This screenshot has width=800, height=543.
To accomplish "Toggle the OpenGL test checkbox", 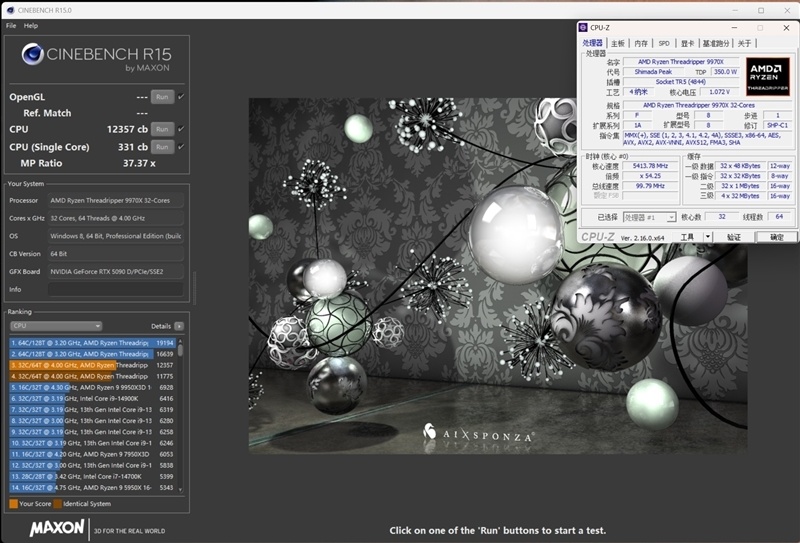I will click(181, 97).
